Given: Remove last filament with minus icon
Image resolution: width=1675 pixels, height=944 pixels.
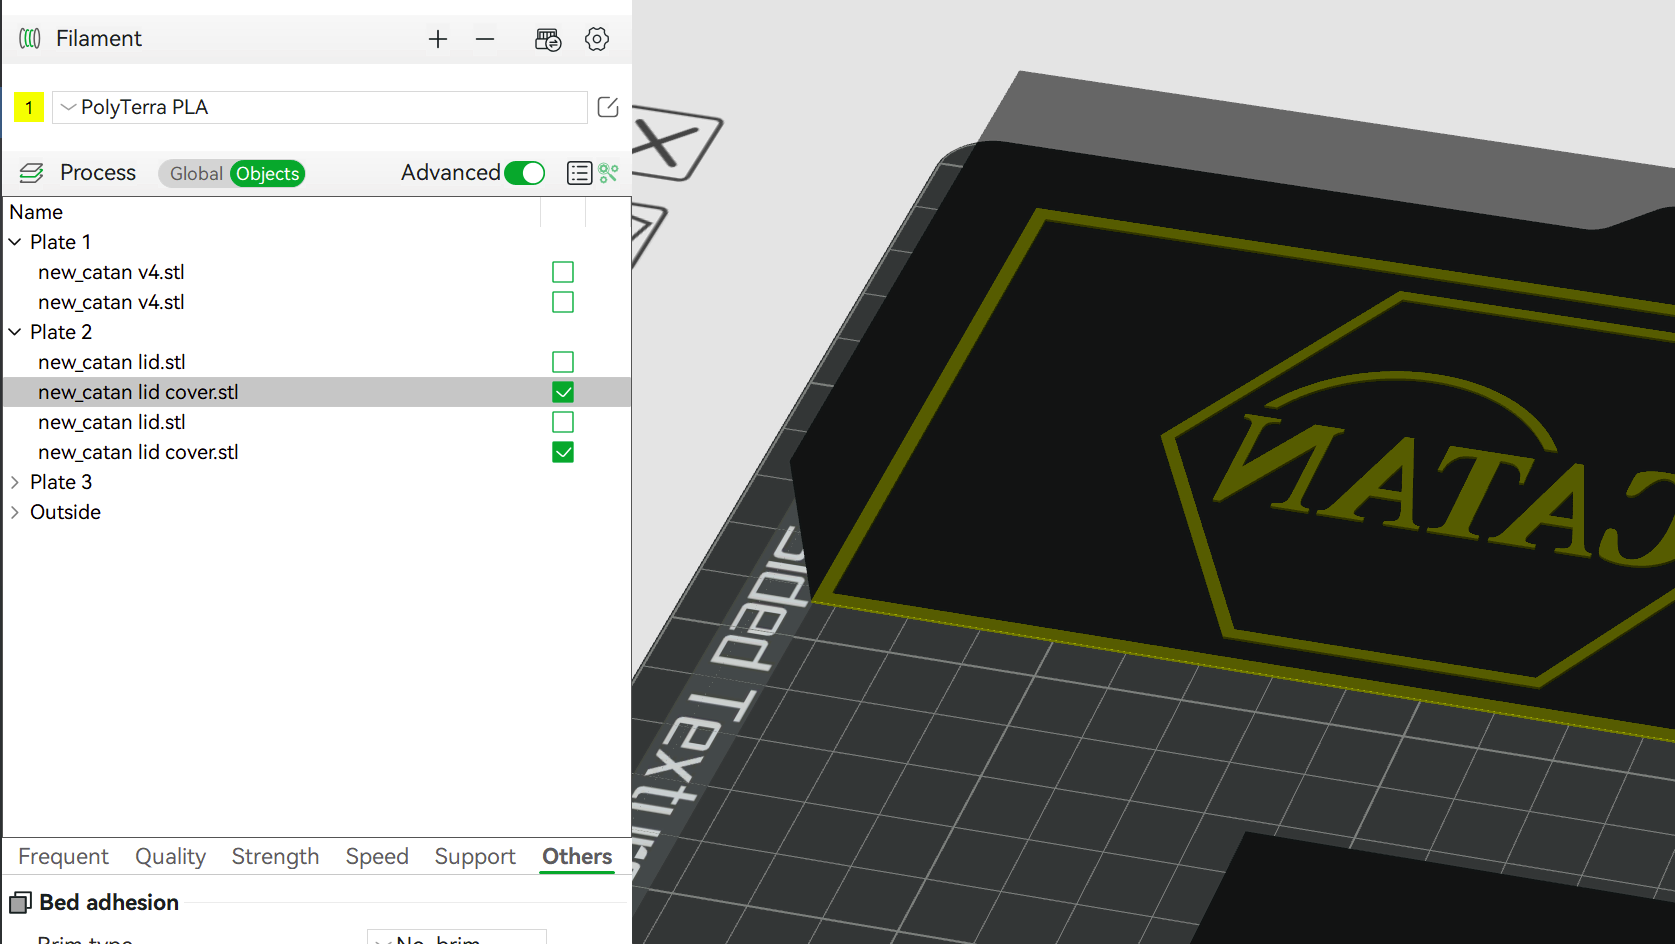Looking at the screenshot, I should coord(485,39).
